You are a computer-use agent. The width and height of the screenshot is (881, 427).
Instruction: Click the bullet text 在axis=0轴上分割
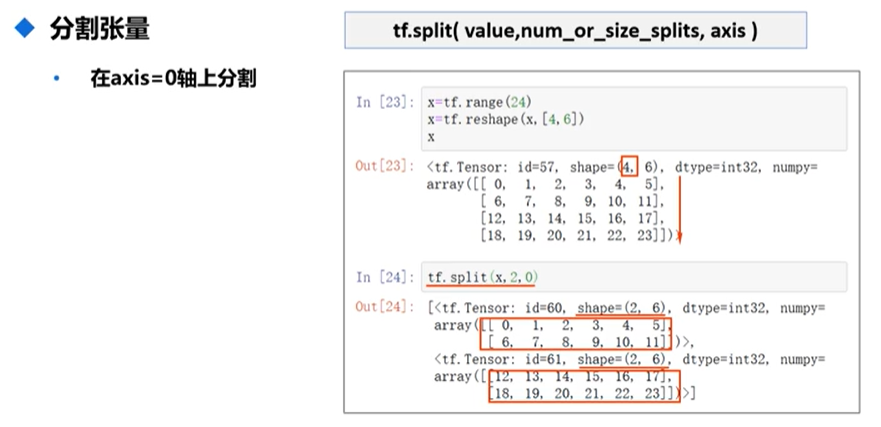click(173, 78)
